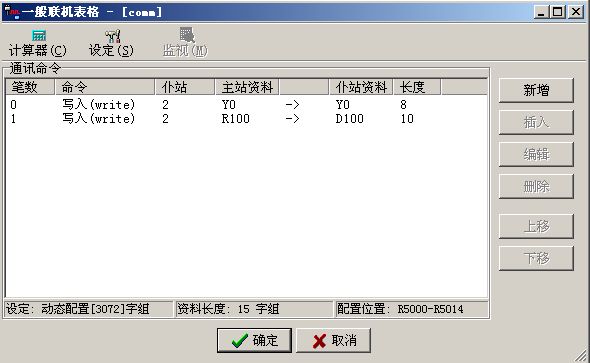Click the 下移 (Move down) button
Viewport: 590px width, 363px height.
(x=536, y=258)
